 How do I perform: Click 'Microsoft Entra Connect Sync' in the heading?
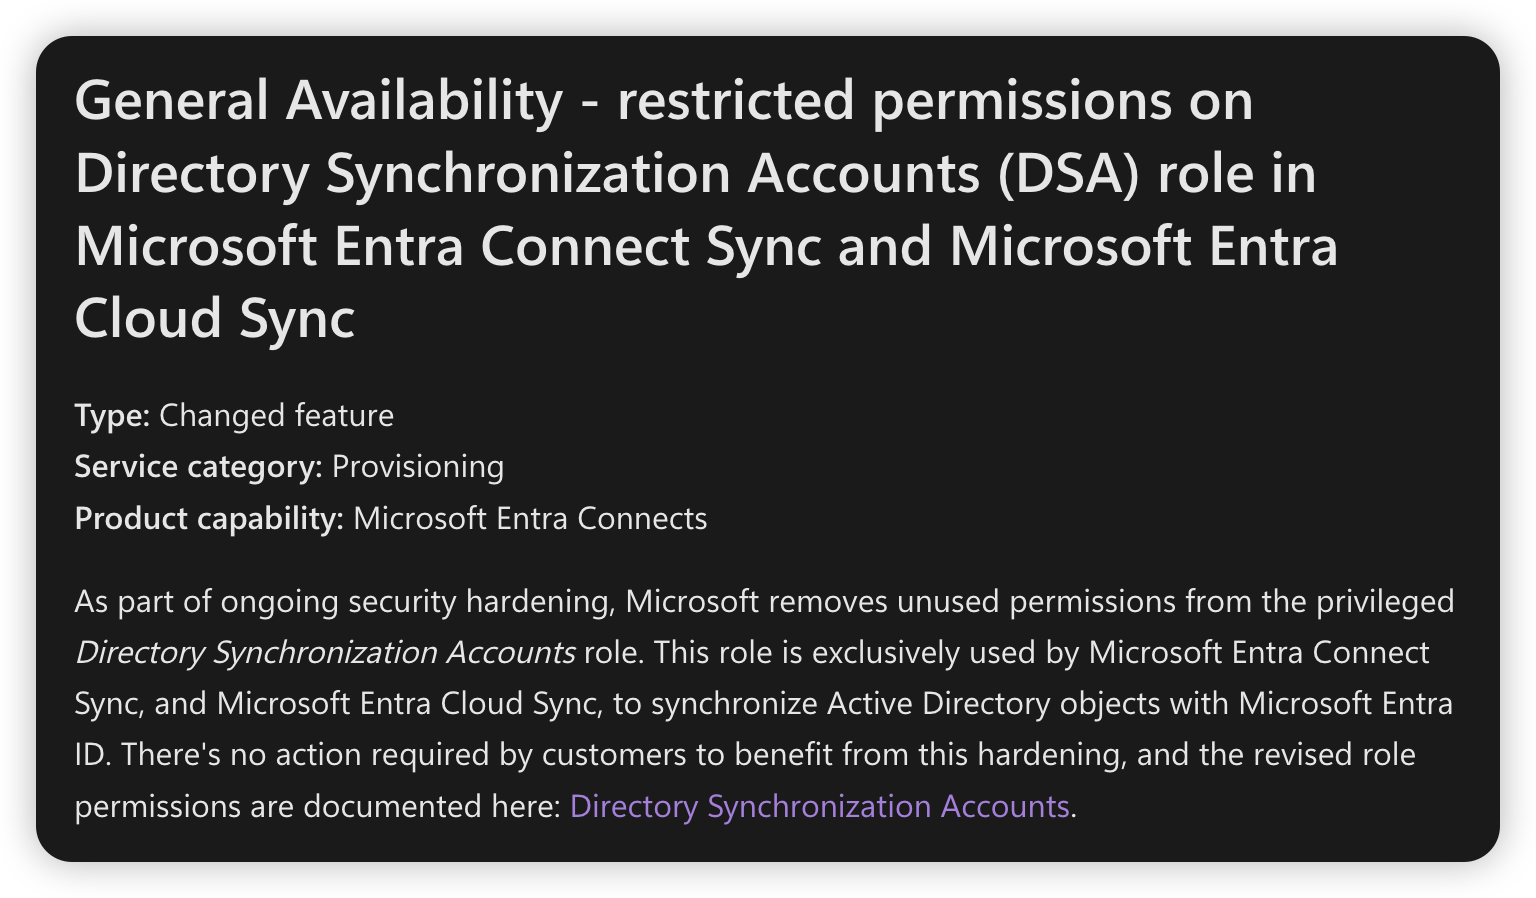click(449, 246)
